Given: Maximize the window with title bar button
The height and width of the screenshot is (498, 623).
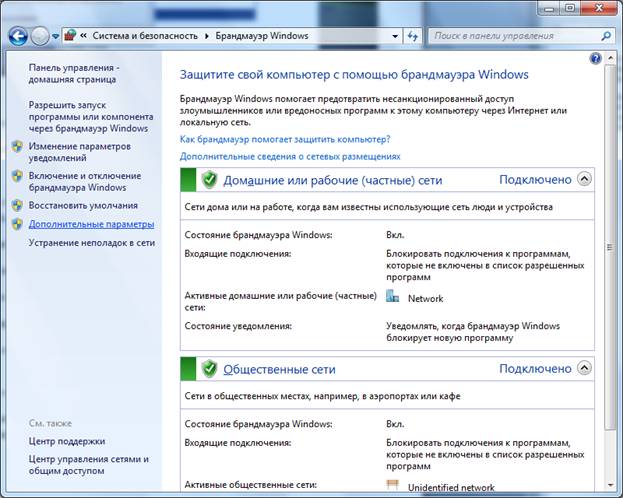Looking at the screenshot, I should pos(569,8).
